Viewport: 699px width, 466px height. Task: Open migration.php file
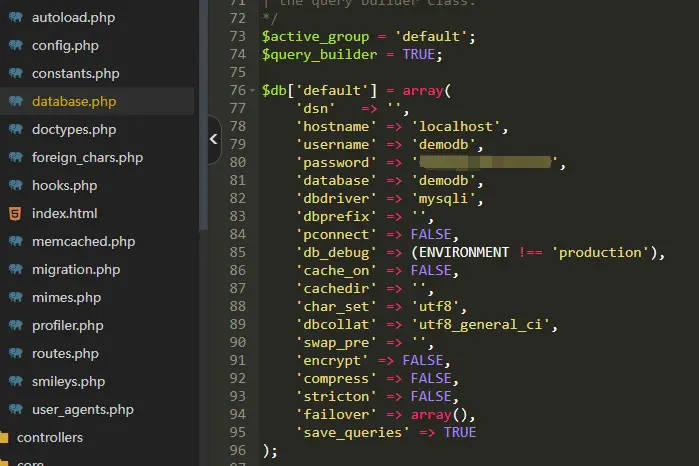(76, 269)
